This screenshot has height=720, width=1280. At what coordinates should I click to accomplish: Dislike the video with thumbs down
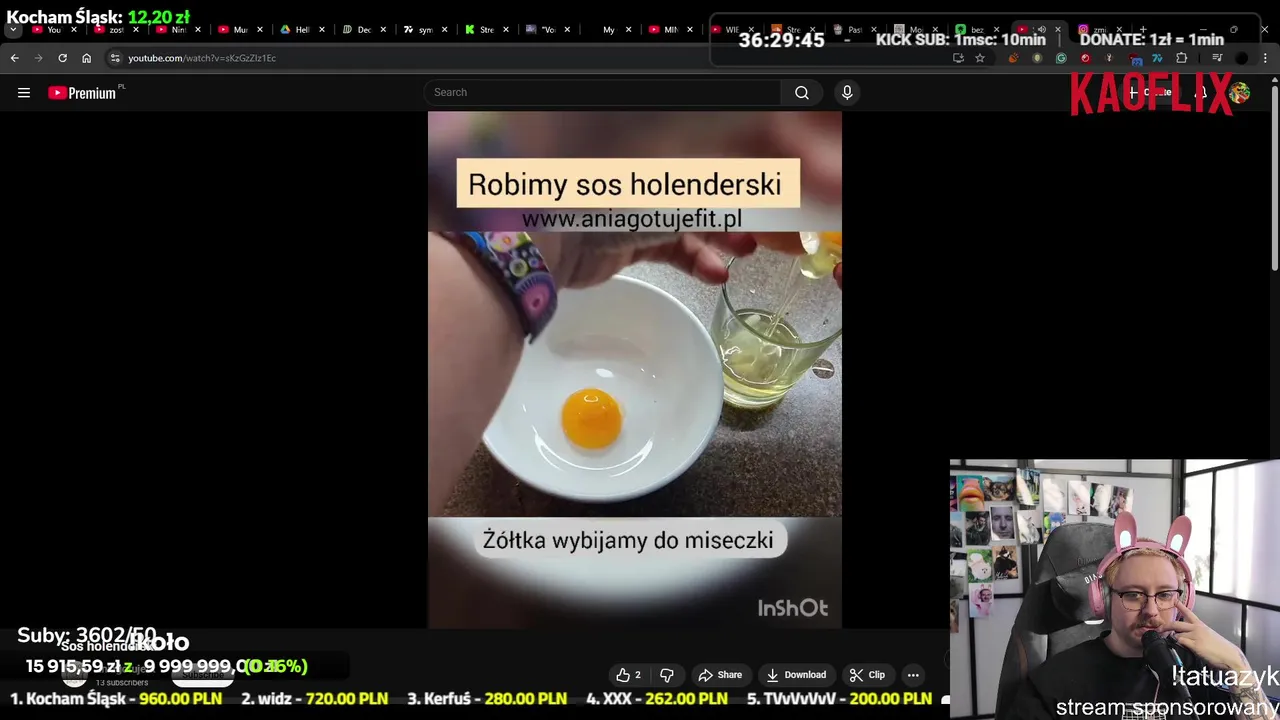(x=666, y=675)
